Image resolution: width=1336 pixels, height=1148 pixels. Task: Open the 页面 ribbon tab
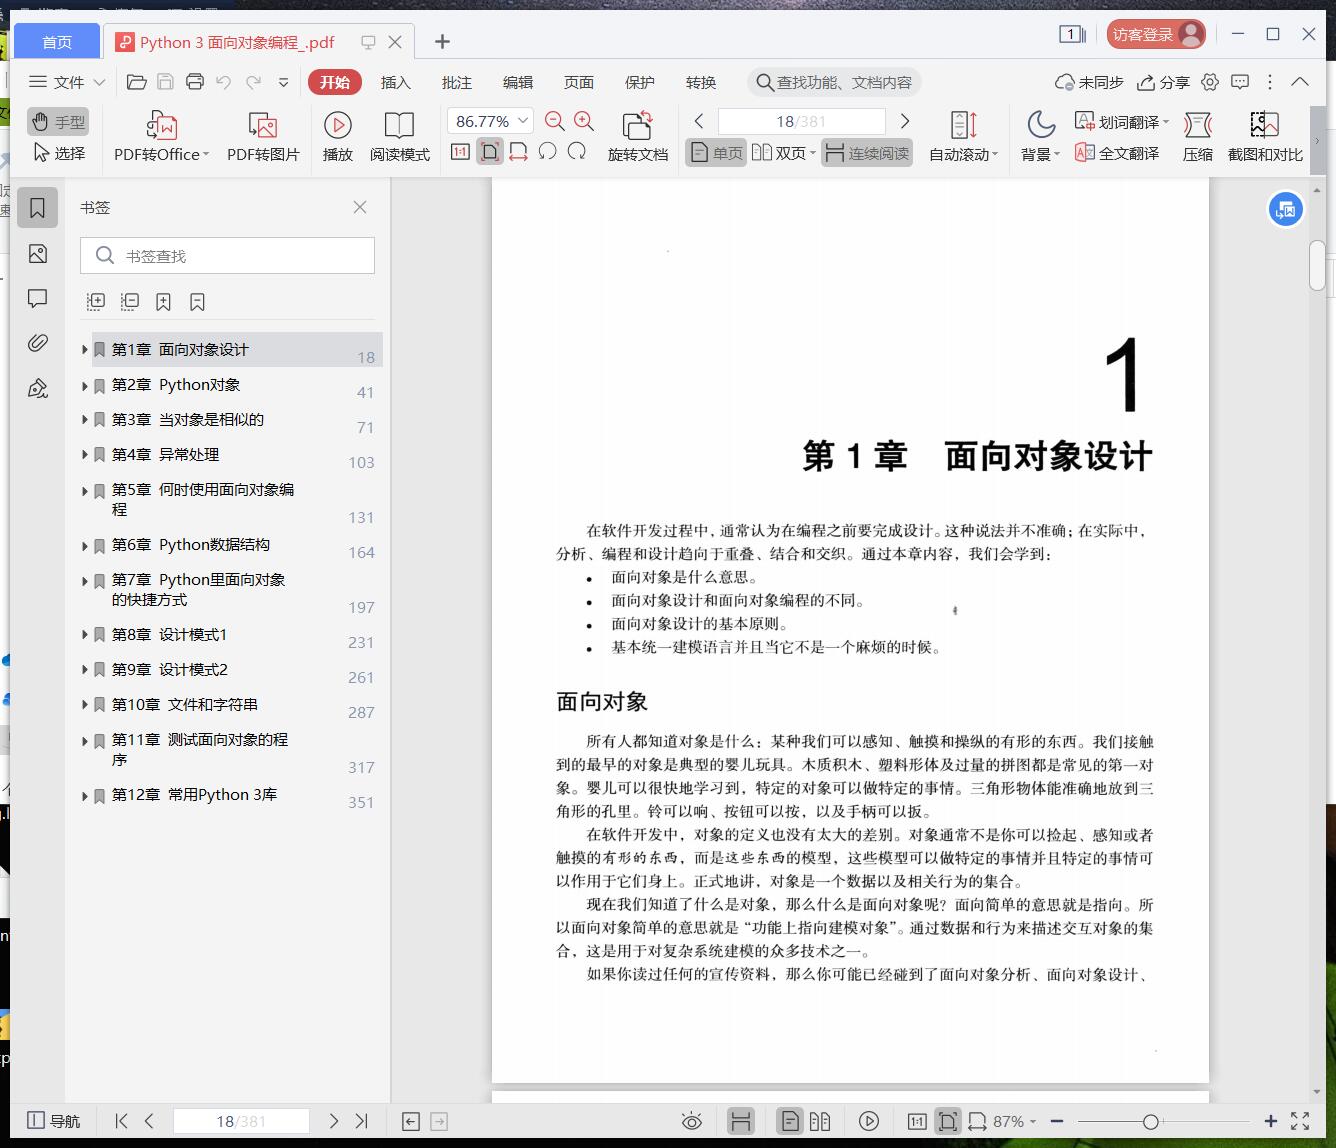(579, 82)
